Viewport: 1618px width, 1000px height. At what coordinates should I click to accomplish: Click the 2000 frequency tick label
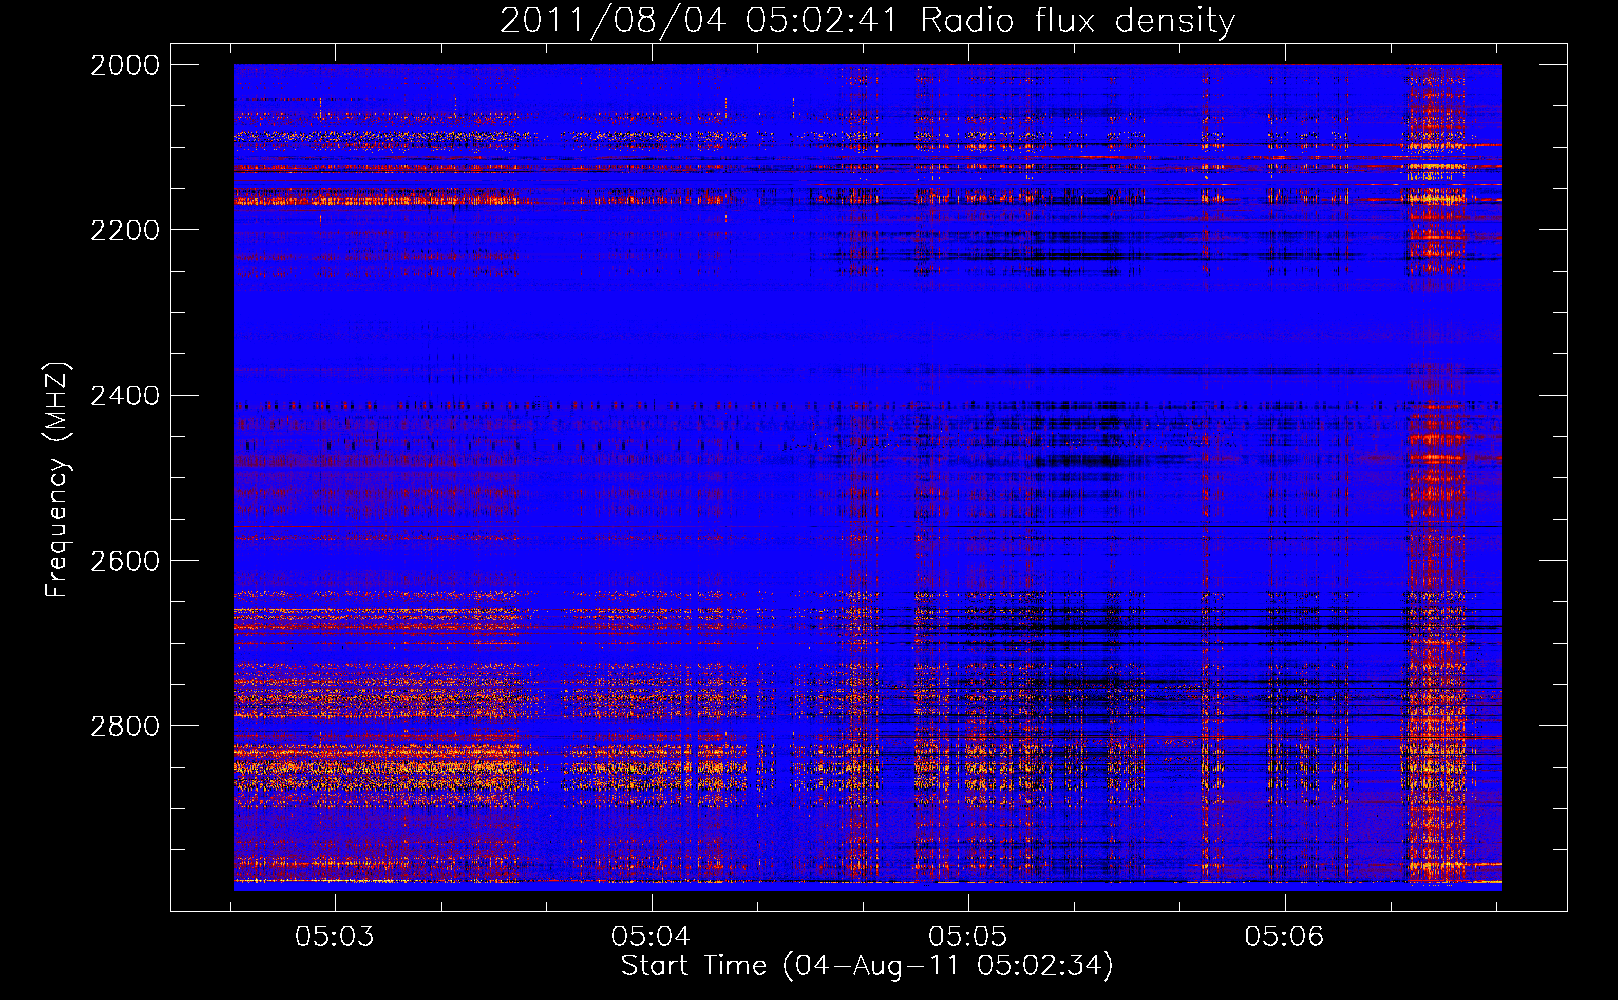[125, 65]
